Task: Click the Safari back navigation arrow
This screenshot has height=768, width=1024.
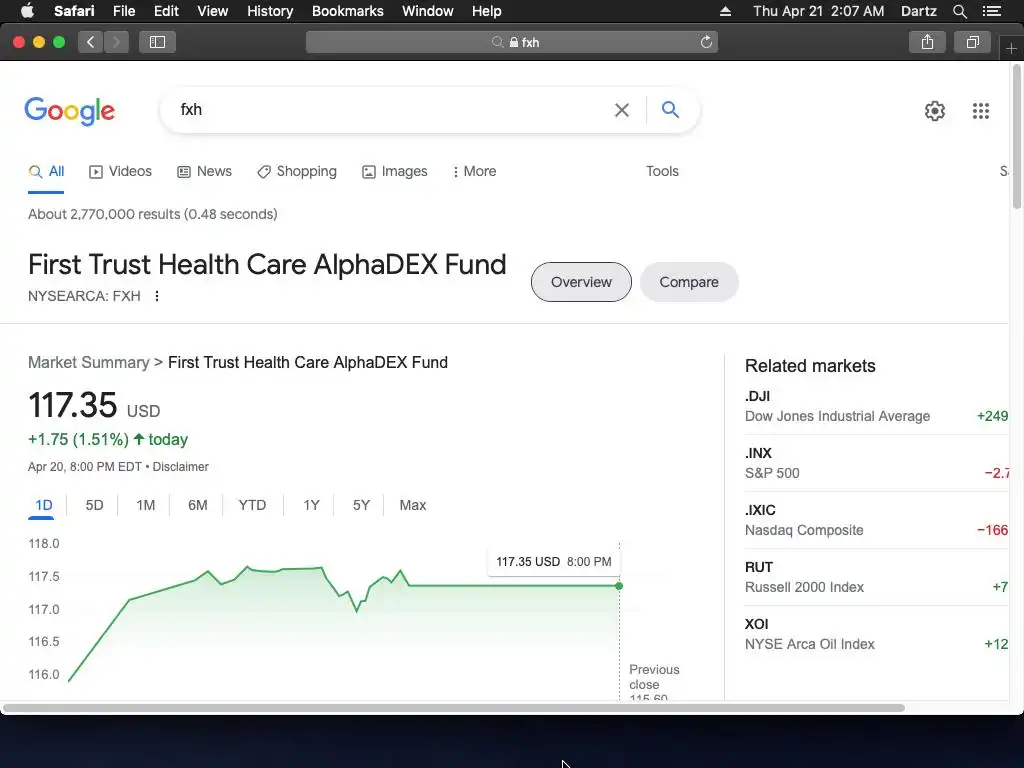Action: coord(91,42)
